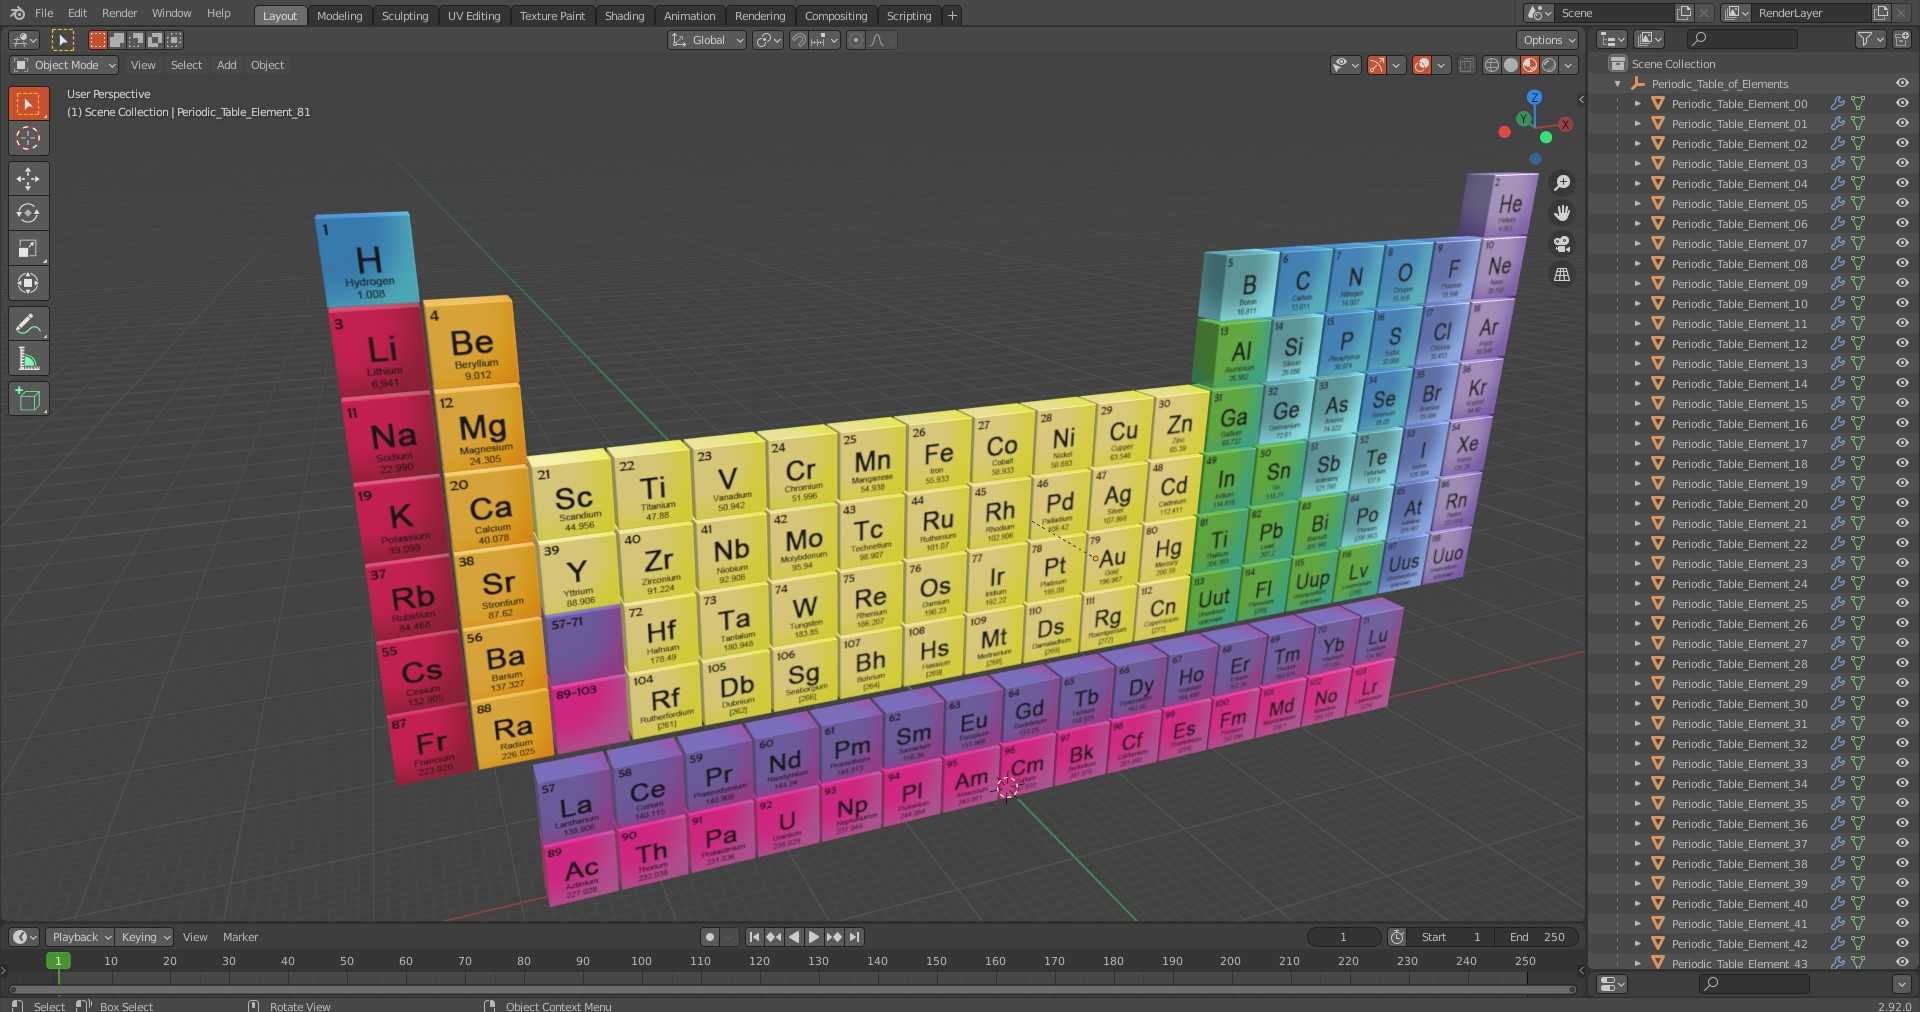The height and width of the screenshot is (1012, 1920).
Task: Click the new collection icon in outliner
Action: coord(1901,39)
